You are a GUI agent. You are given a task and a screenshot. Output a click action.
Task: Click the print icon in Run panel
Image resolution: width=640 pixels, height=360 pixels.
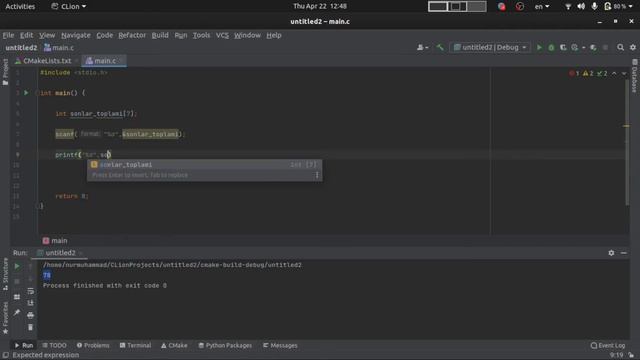tap(31, 315)
